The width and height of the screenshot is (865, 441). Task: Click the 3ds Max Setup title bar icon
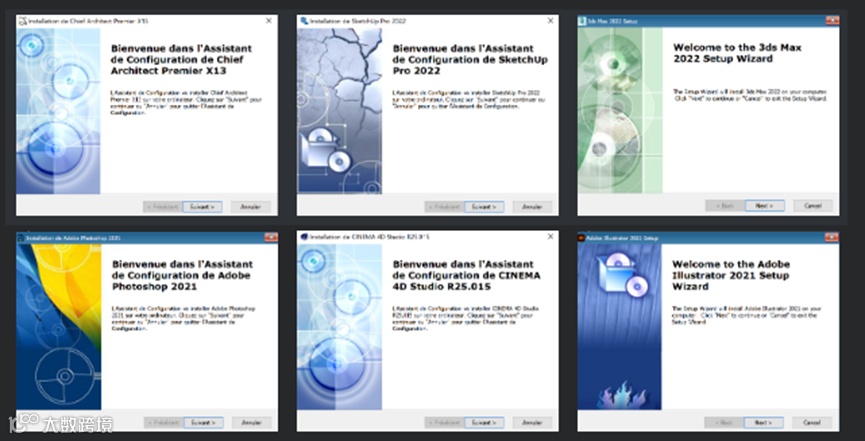[582, 21]
